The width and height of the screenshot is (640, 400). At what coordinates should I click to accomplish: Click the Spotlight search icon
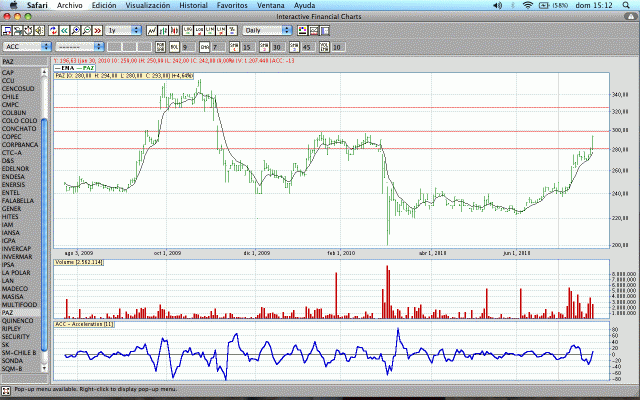pos(628,5)
